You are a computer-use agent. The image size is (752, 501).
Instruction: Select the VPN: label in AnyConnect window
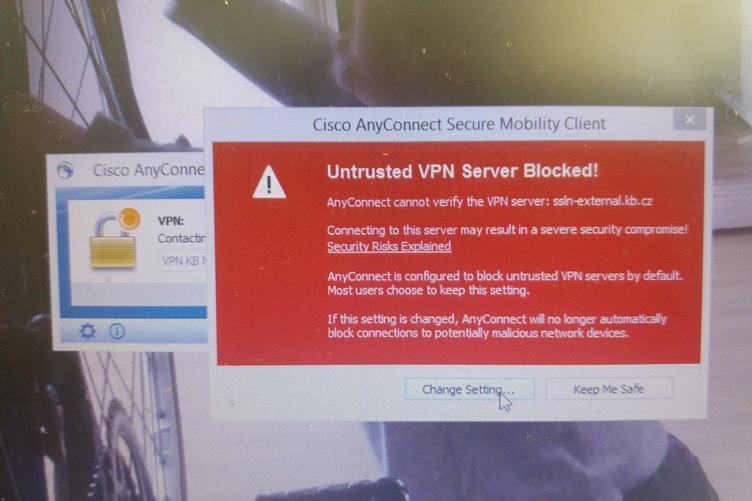coord(171,221)
